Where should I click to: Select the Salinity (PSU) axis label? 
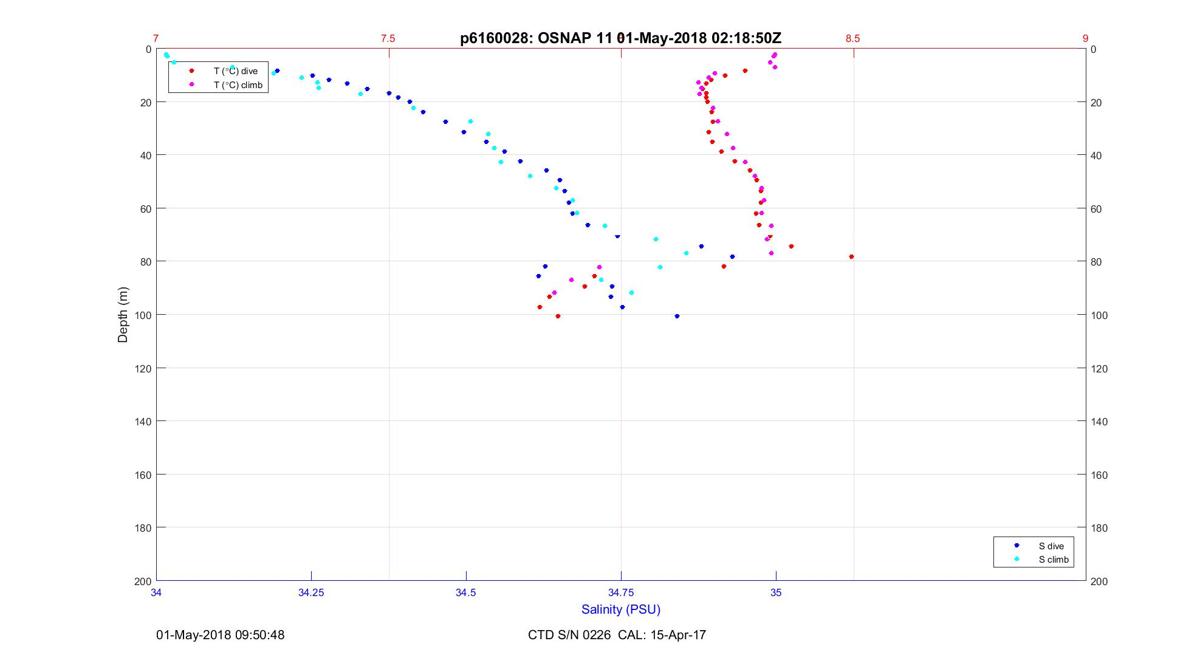click(620, 609)
